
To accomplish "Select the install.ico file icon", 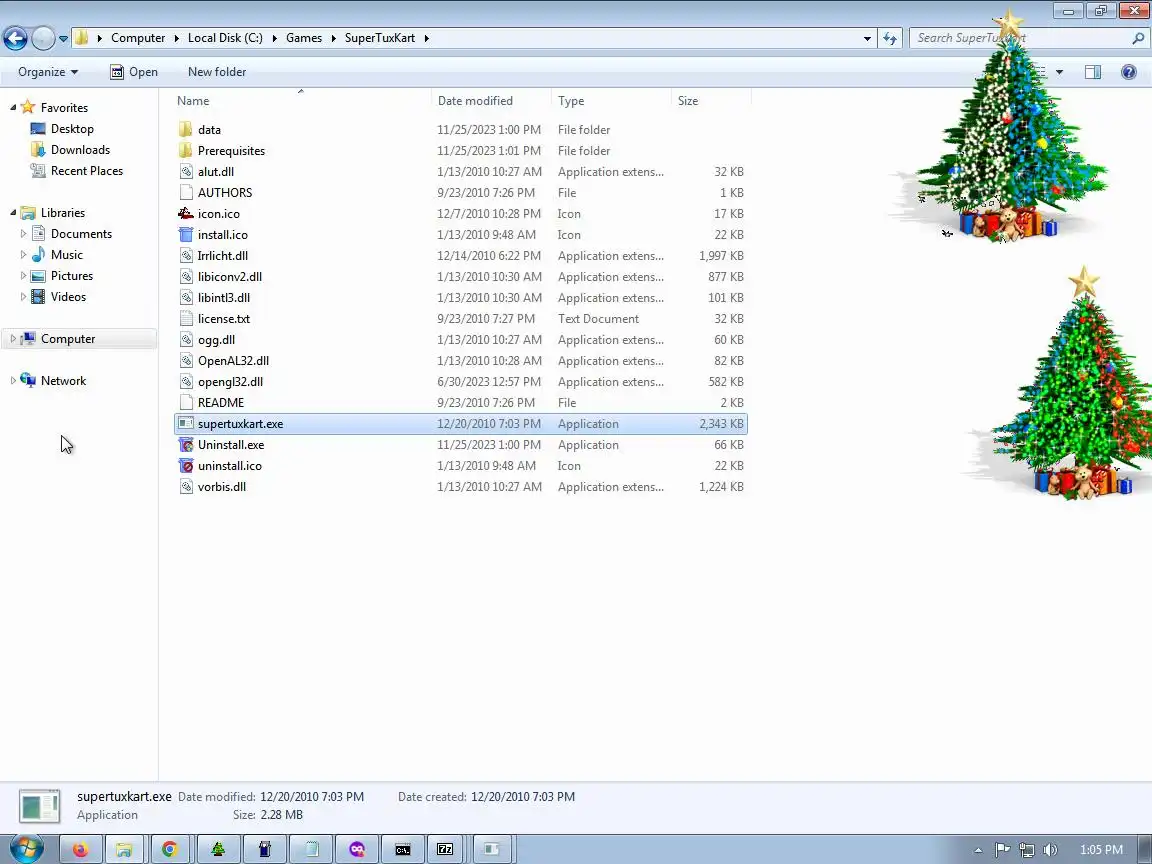I will coord(186,234).
